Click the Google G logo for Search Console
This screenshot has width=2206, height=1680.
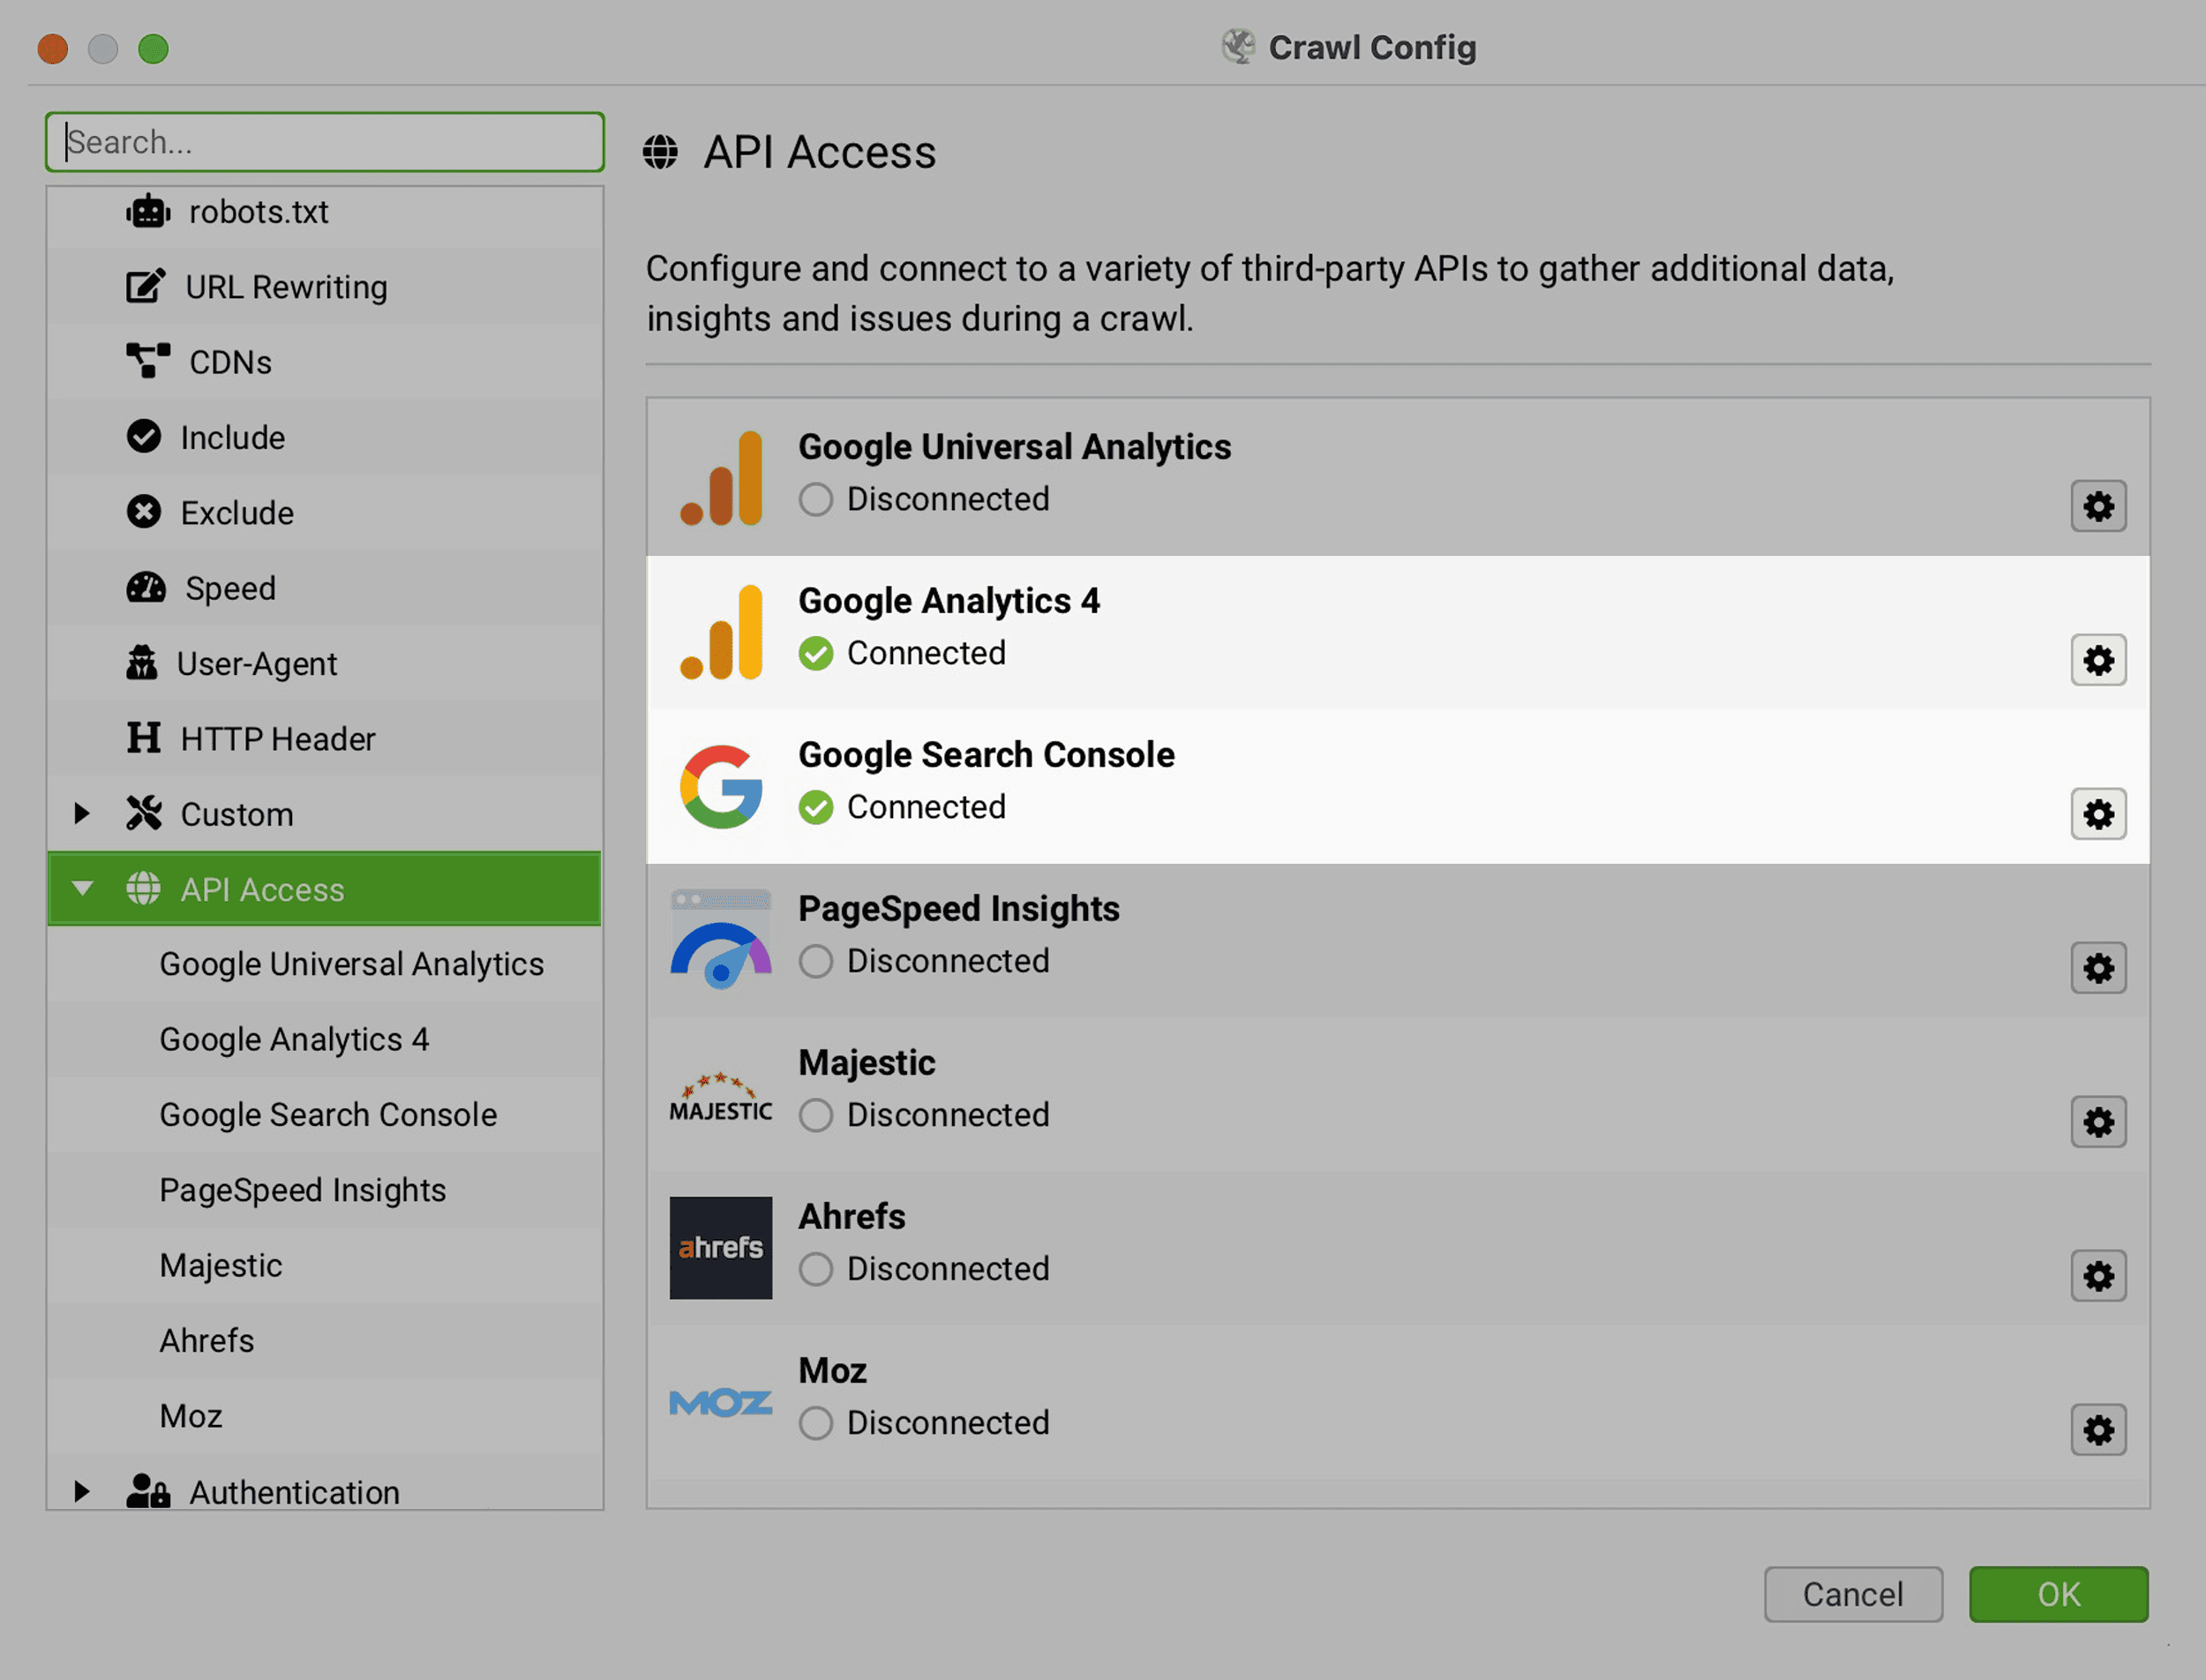tap(721, 786)
